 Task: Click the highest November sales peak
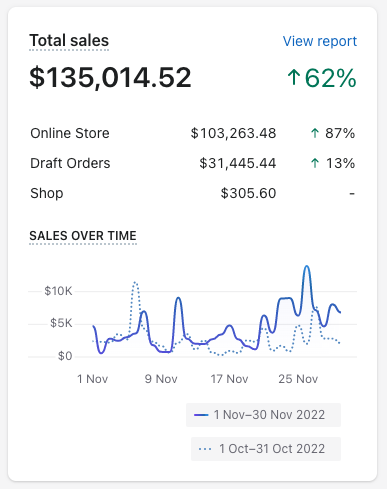click(307, 266)
